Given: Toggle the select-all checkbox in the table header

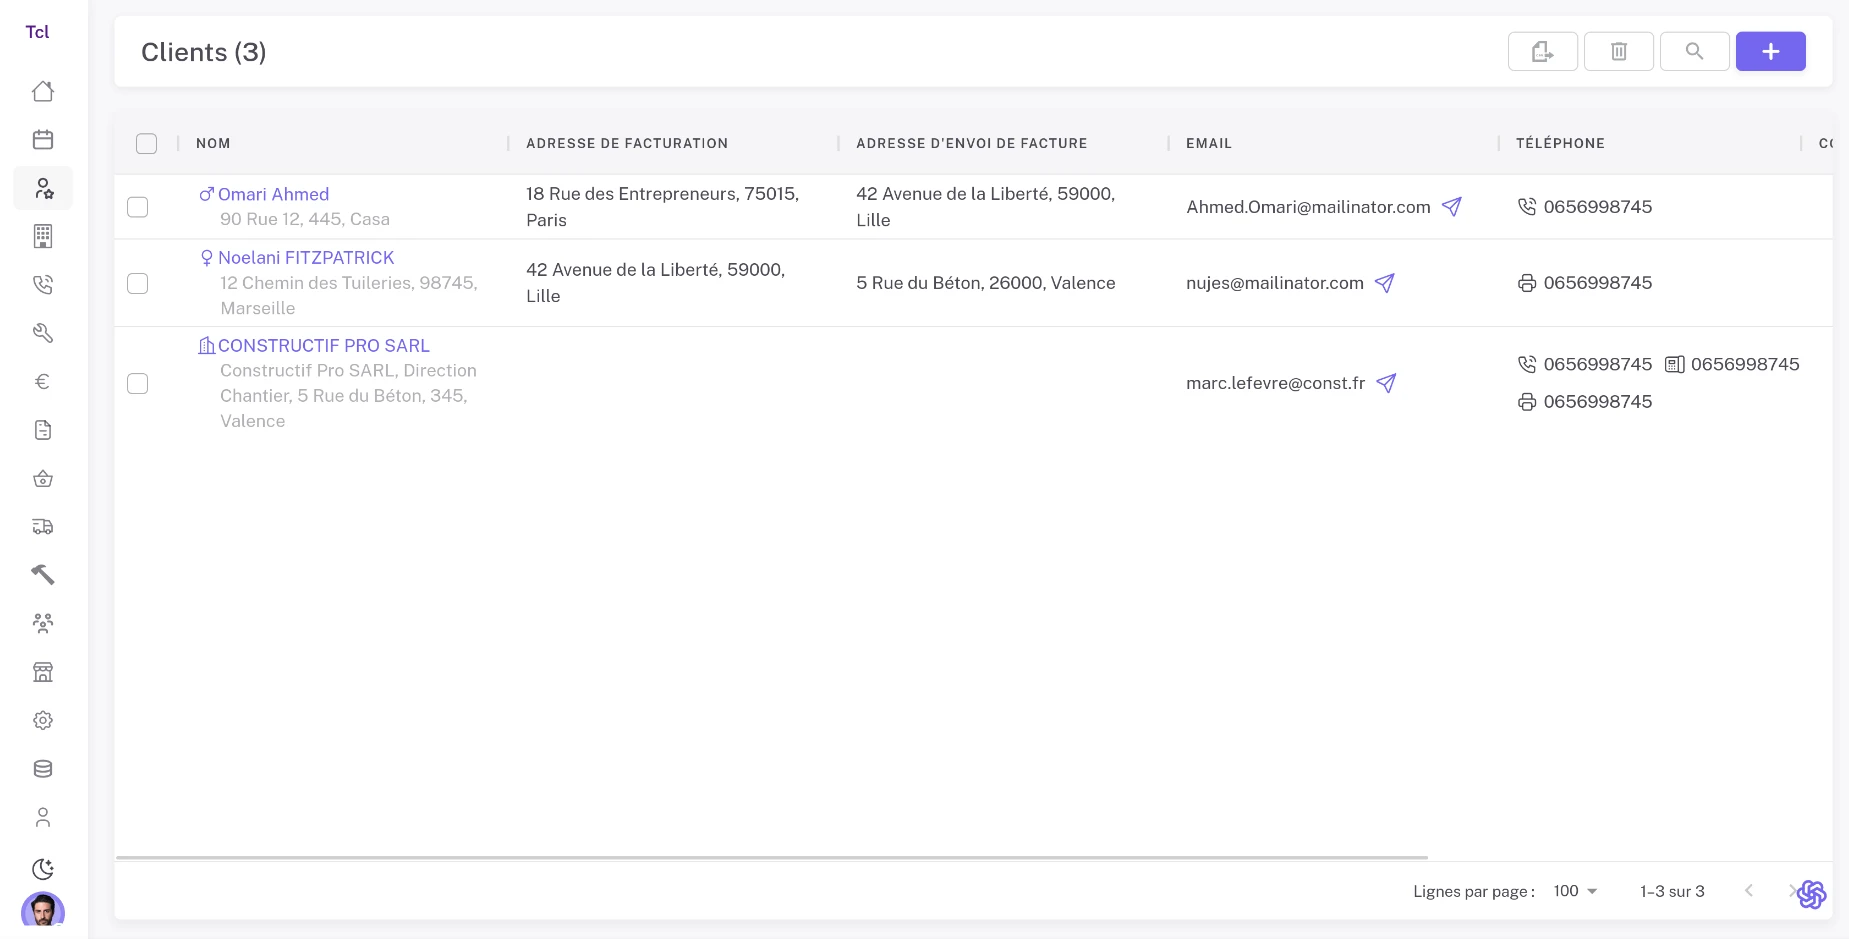Looking at the screenshot, I should tap(147, 143).
